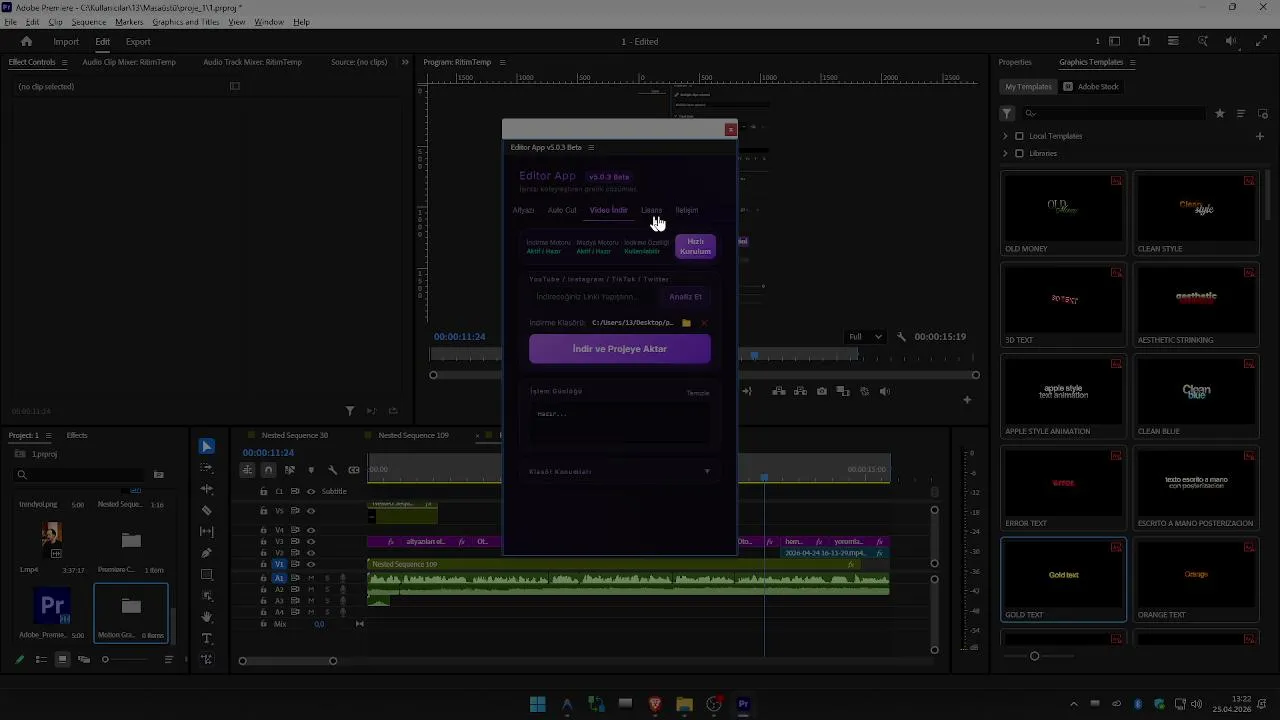This screenshot has width=1280, height=720.
Task: Switch to Auto Cut tab in Editor App
Action: 562,210
